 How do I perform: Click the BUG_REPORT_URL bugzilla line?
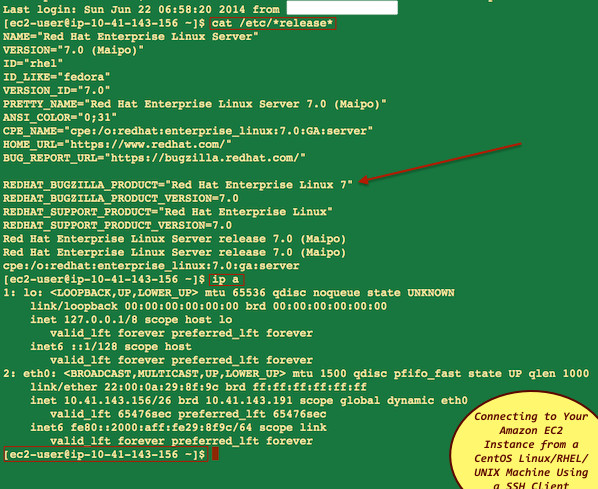[x=154, y=158]
